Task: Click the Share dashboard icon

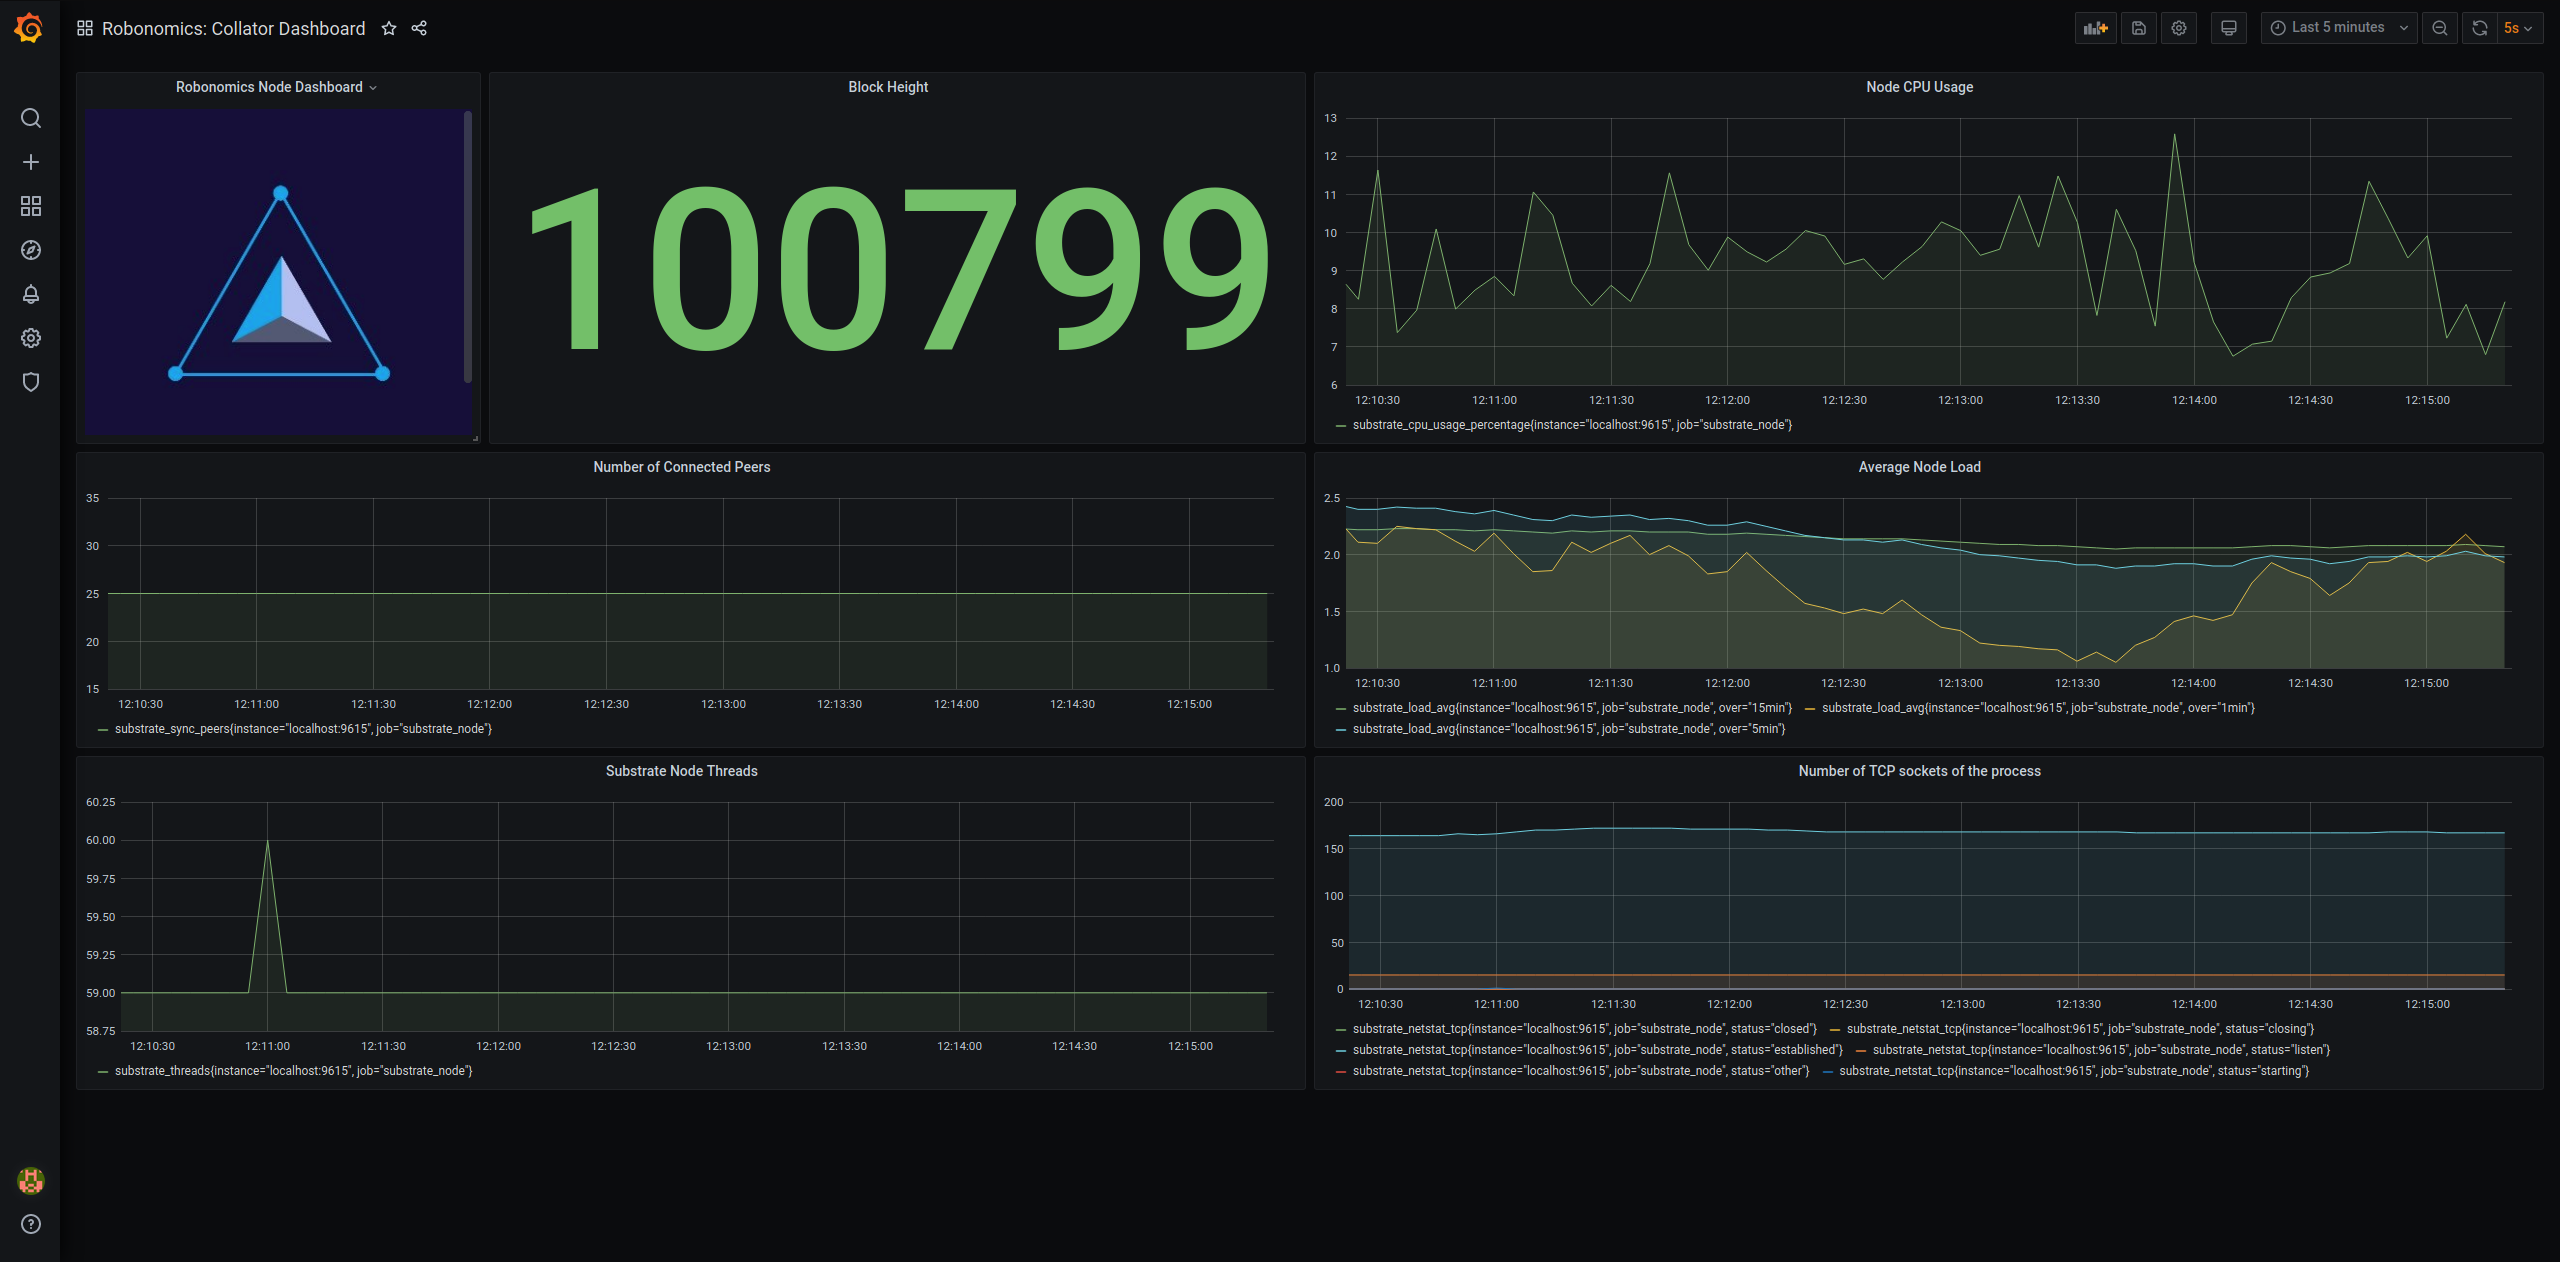Action: pos(419,28)
